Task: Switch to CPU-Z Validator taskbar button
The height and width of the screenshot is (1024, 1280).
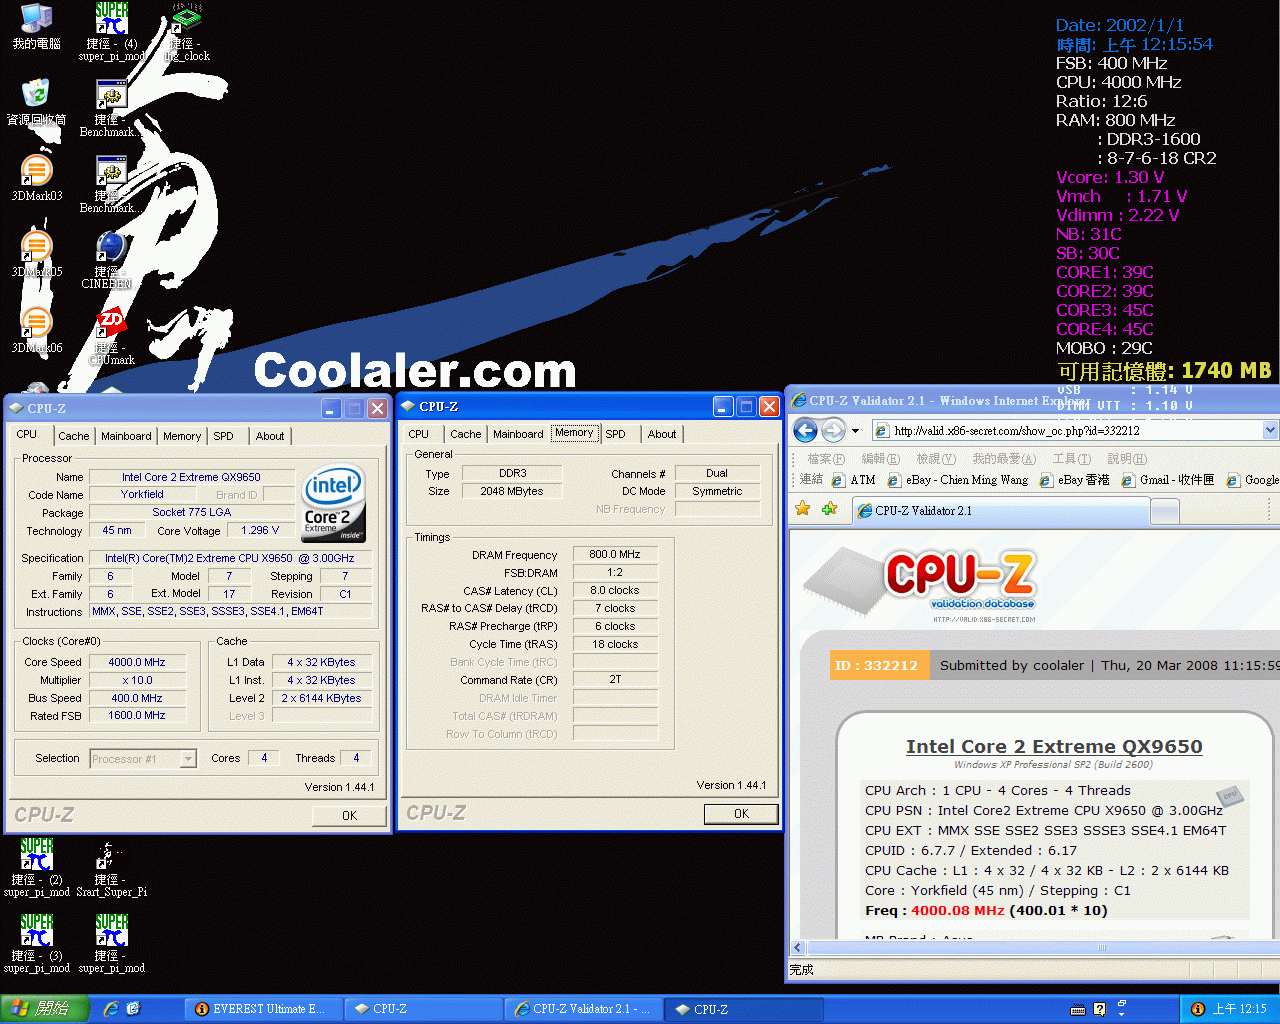Action: (583, 1009)
